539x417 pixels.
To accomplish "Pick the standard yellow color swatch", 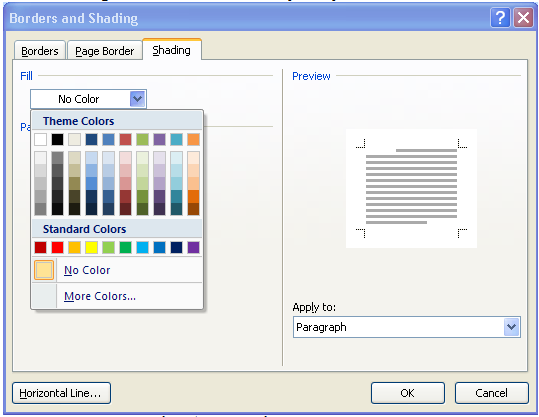I will [x=91, y=247].
